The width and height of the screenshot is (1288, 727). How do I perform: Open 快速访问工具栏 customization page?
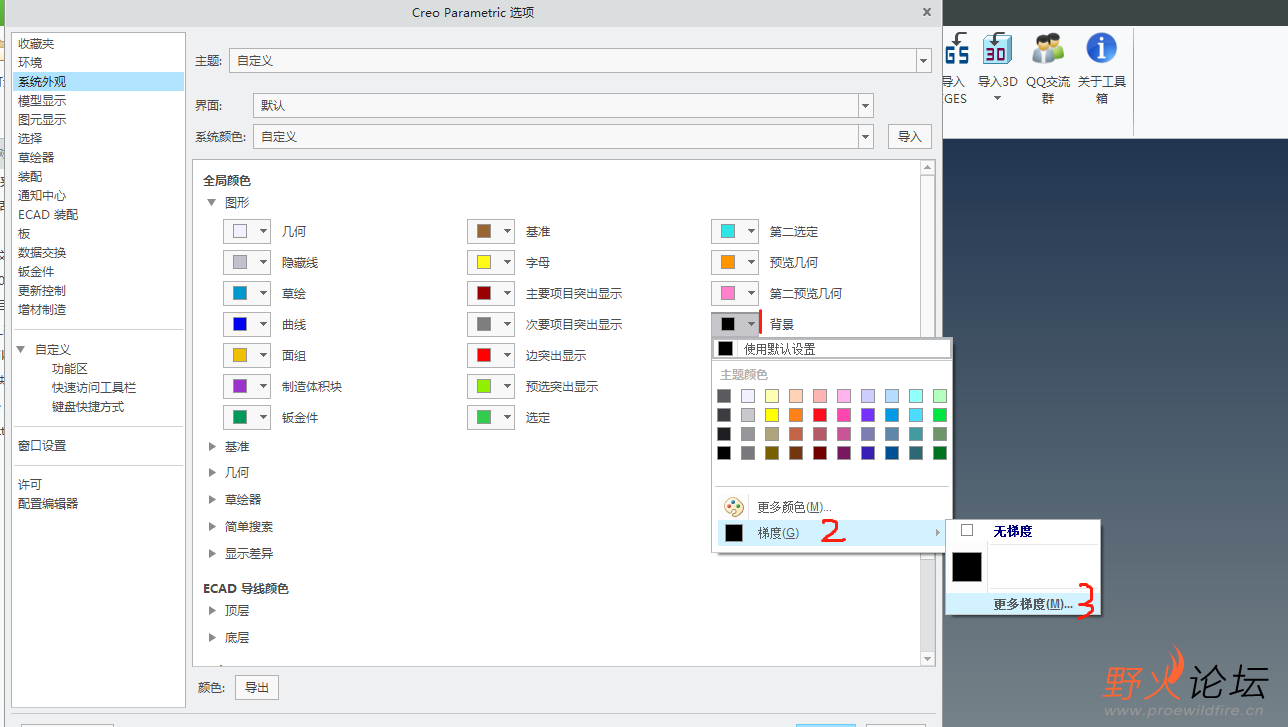[94, 388]
